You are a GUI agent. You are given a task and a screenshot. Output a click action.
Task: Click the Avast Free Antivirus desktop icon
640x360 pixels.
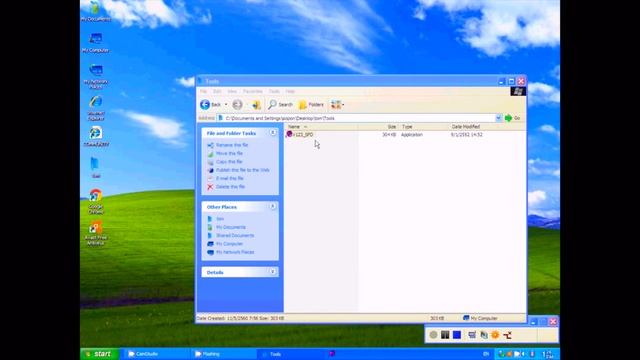96,233
